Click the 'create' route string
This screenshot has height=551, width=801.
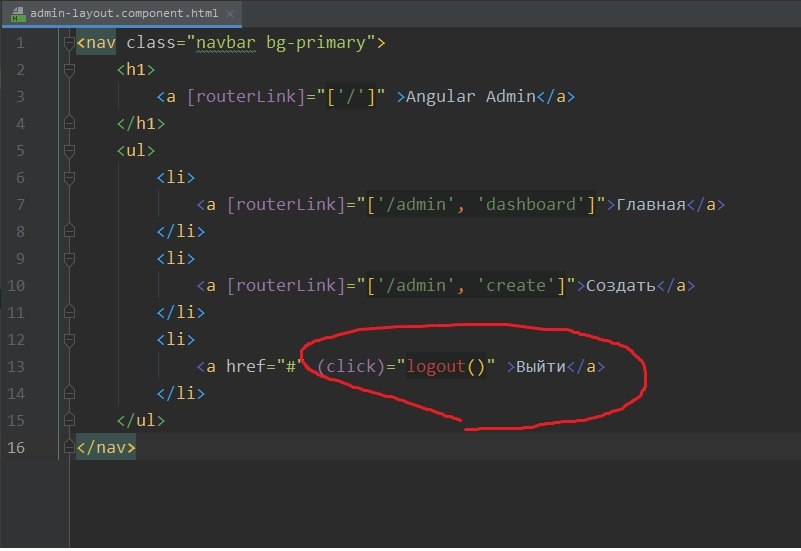click(515, 285)
